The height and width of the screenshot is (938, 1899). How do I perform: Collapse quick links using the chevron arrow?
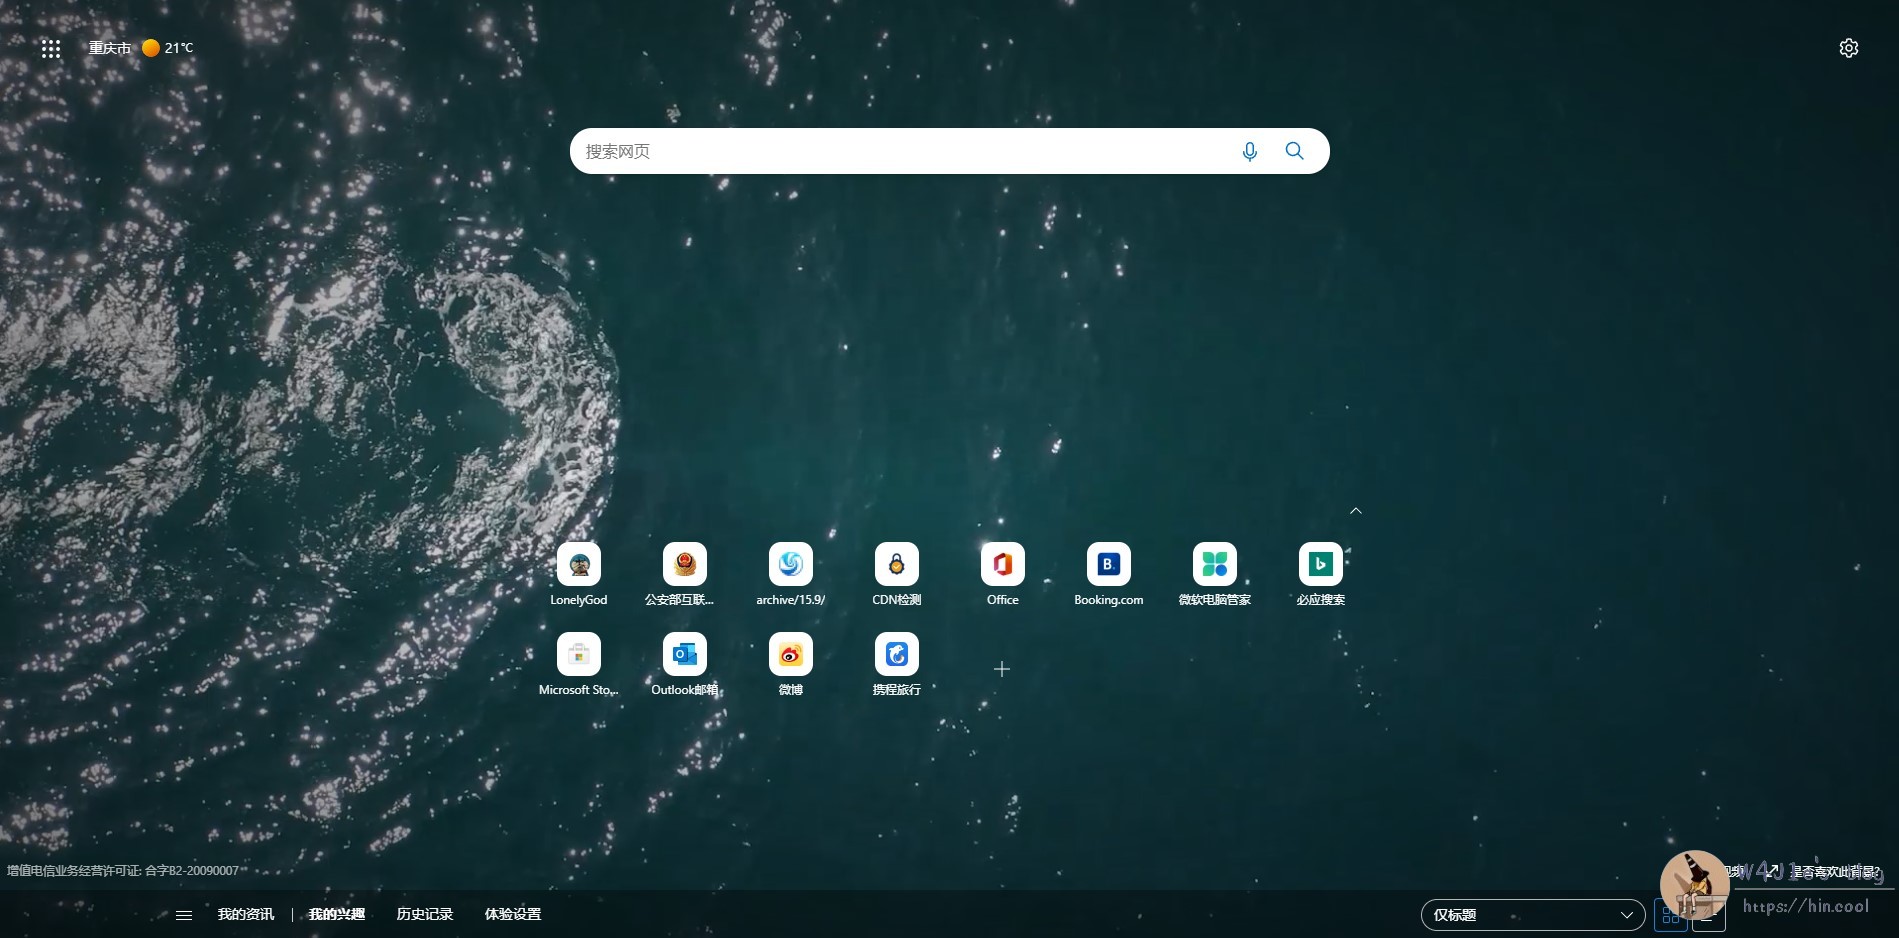coord(1355,510)
